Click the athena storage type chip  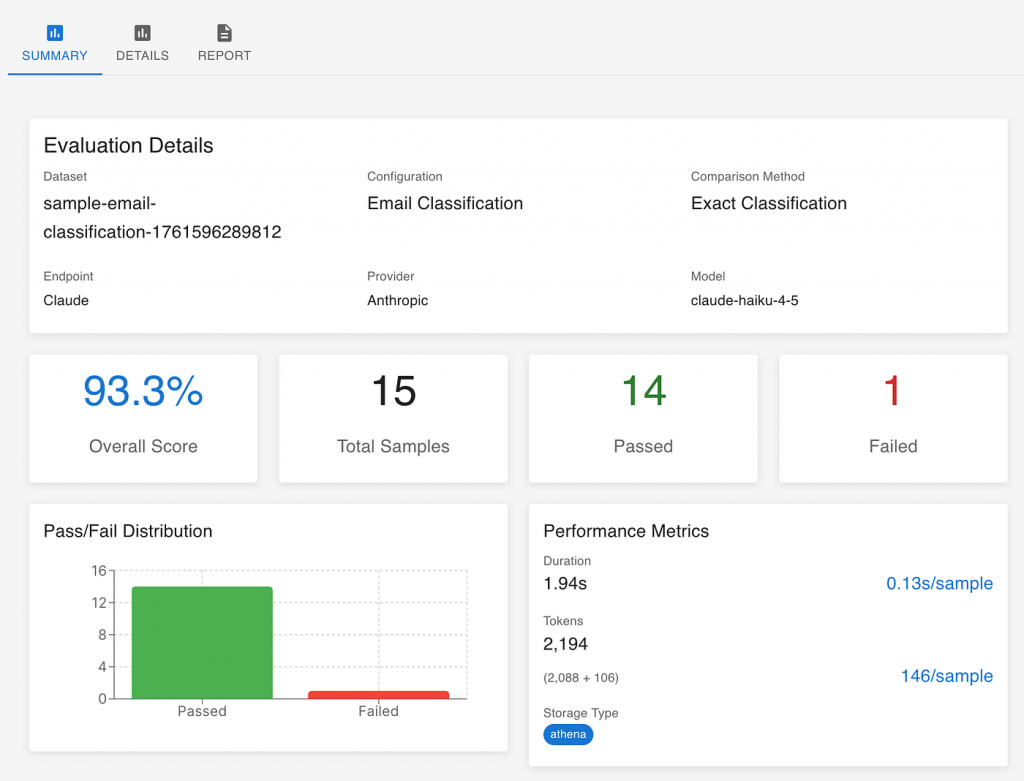[568, 735]
